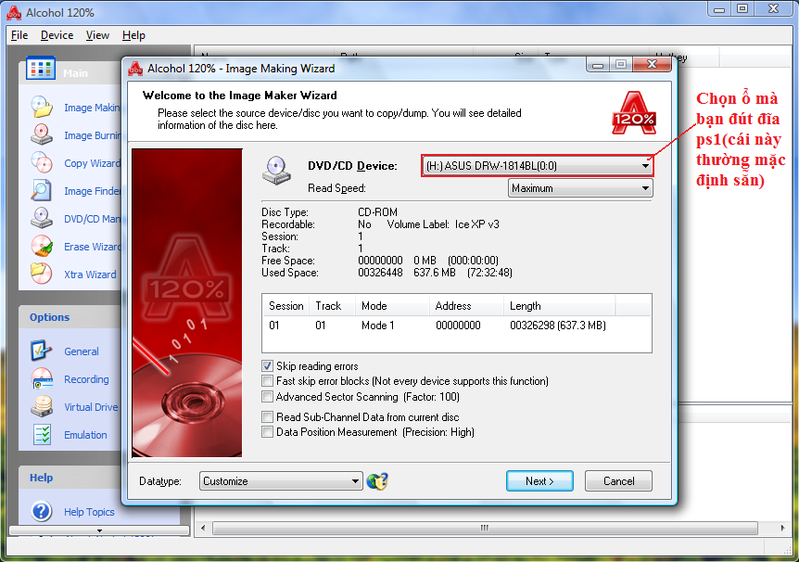
Task: Open the Read Speed Maximum dropdown
Action: coord(580,188)
